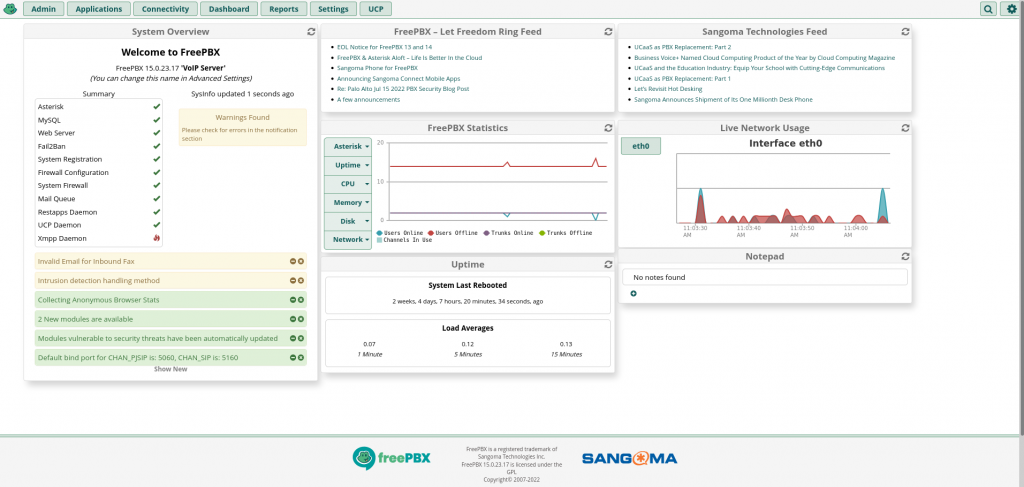The width and height of the screenshot is (1024, 487).
Task: Open Announcing Sangoma Connect Mobile Apps link
Action: click(x=398, y=78)
